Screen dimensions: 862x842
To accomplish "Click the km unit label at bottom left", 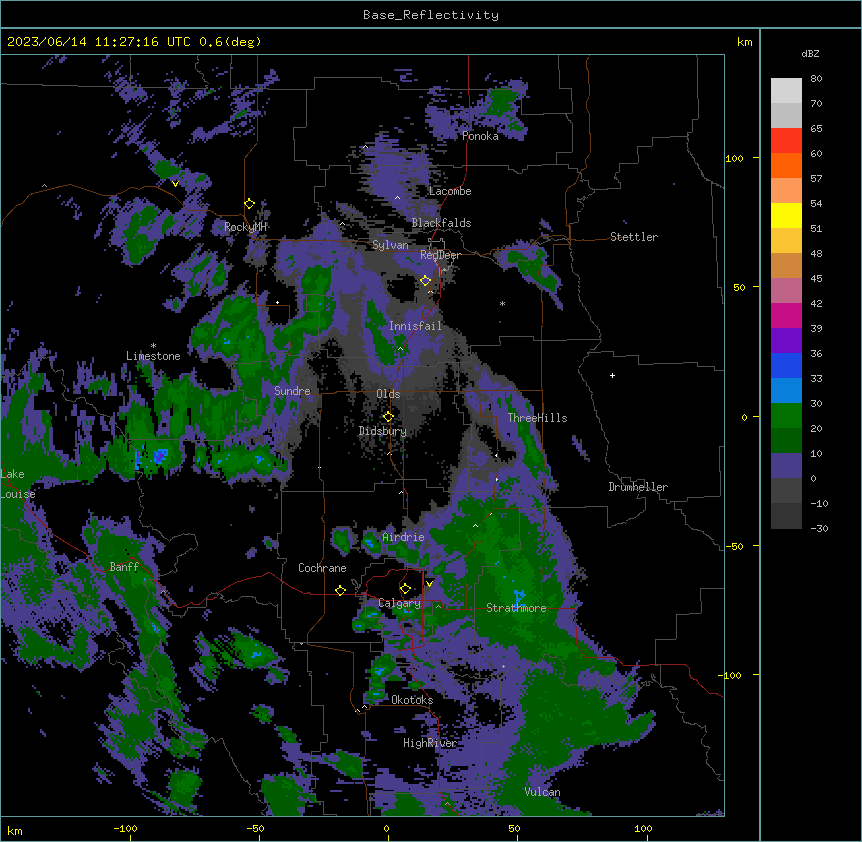I will [x=15, y=831].
